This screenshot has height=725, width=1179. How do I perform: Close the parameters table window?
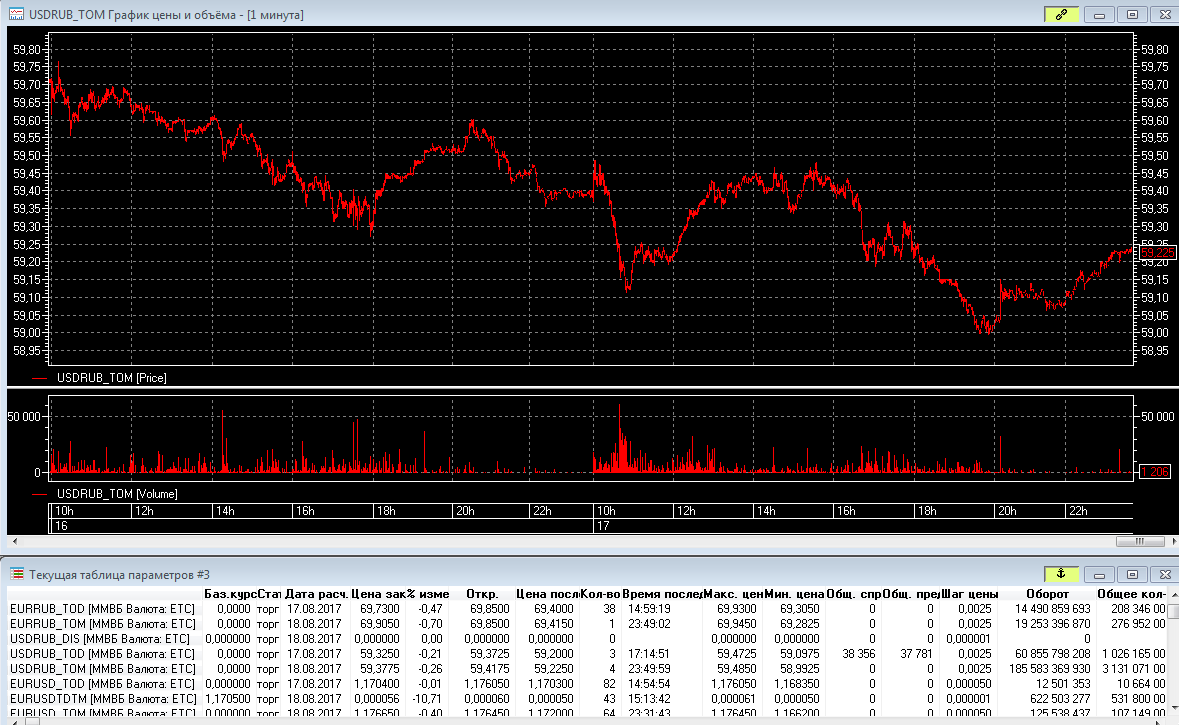pos(1161,574)
